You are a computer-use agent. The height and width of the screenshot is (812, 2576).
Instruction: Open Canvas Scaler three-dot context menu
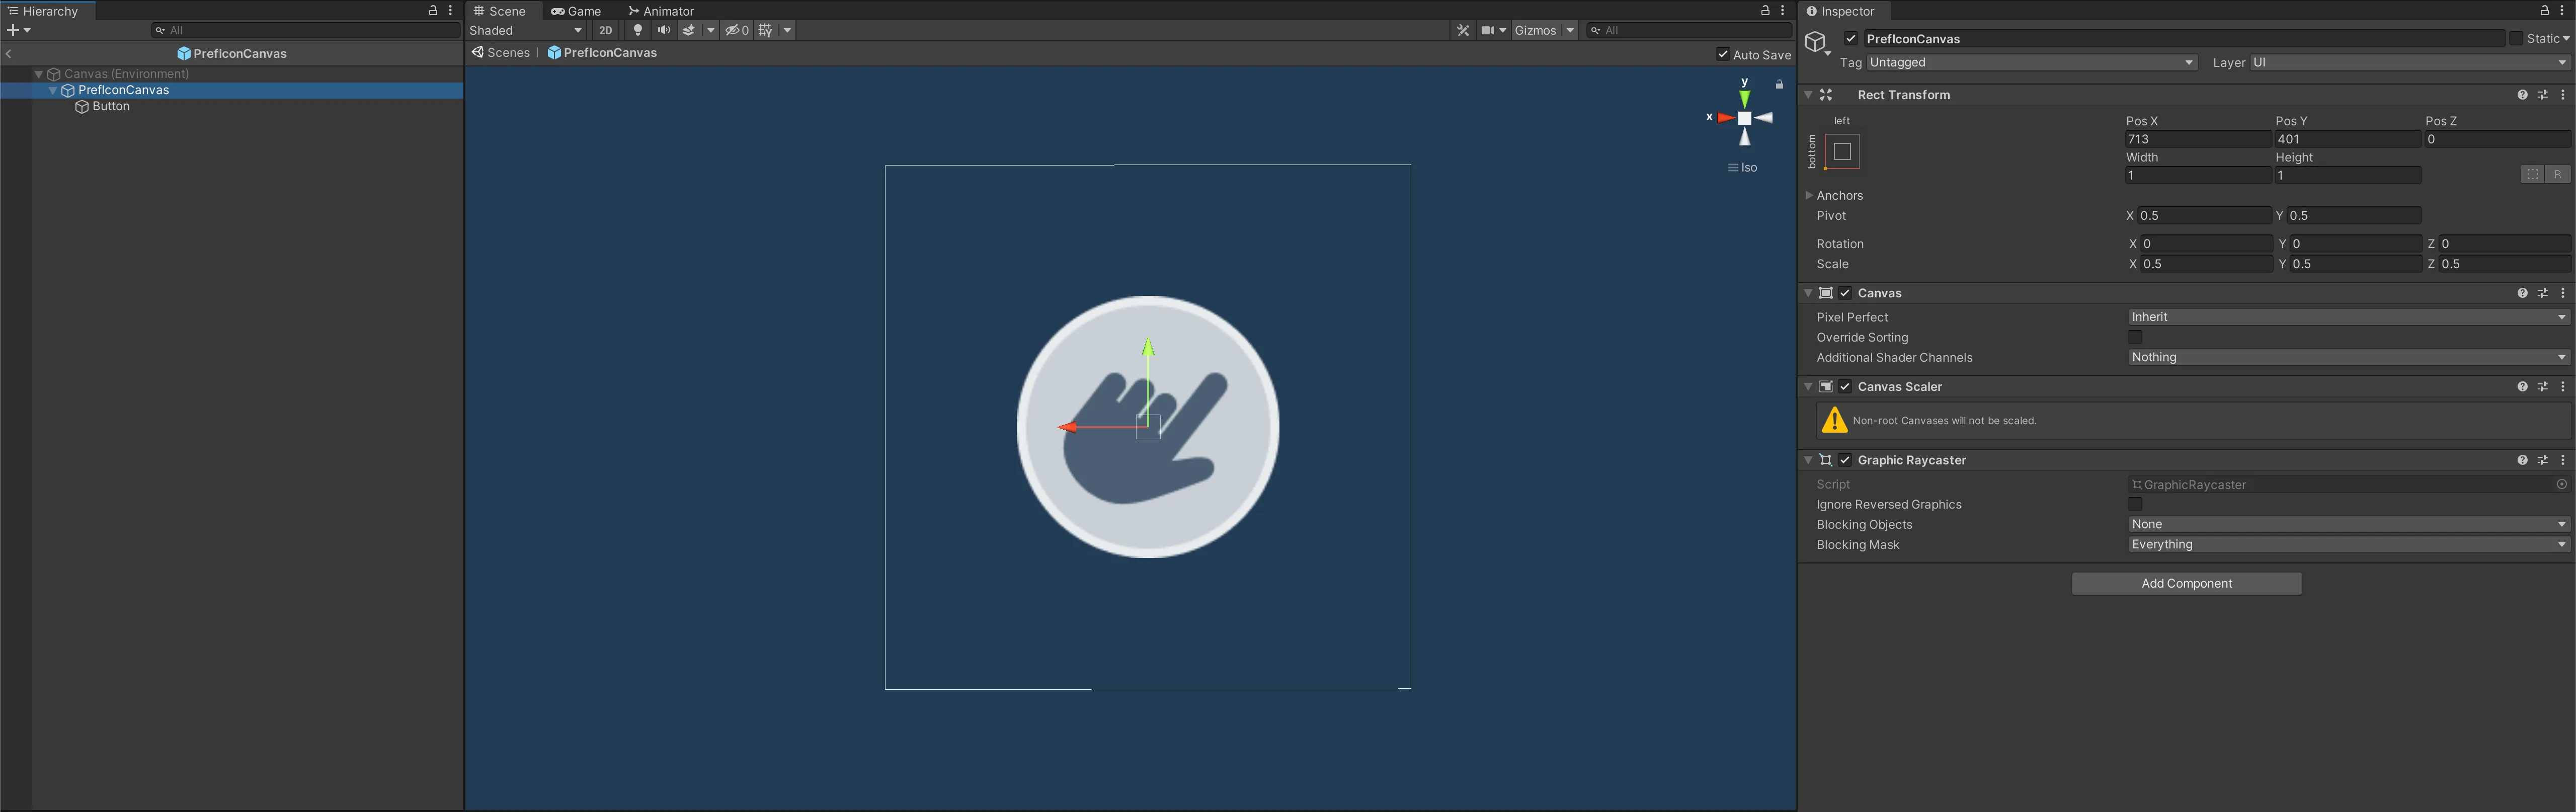click(2563, 386)
